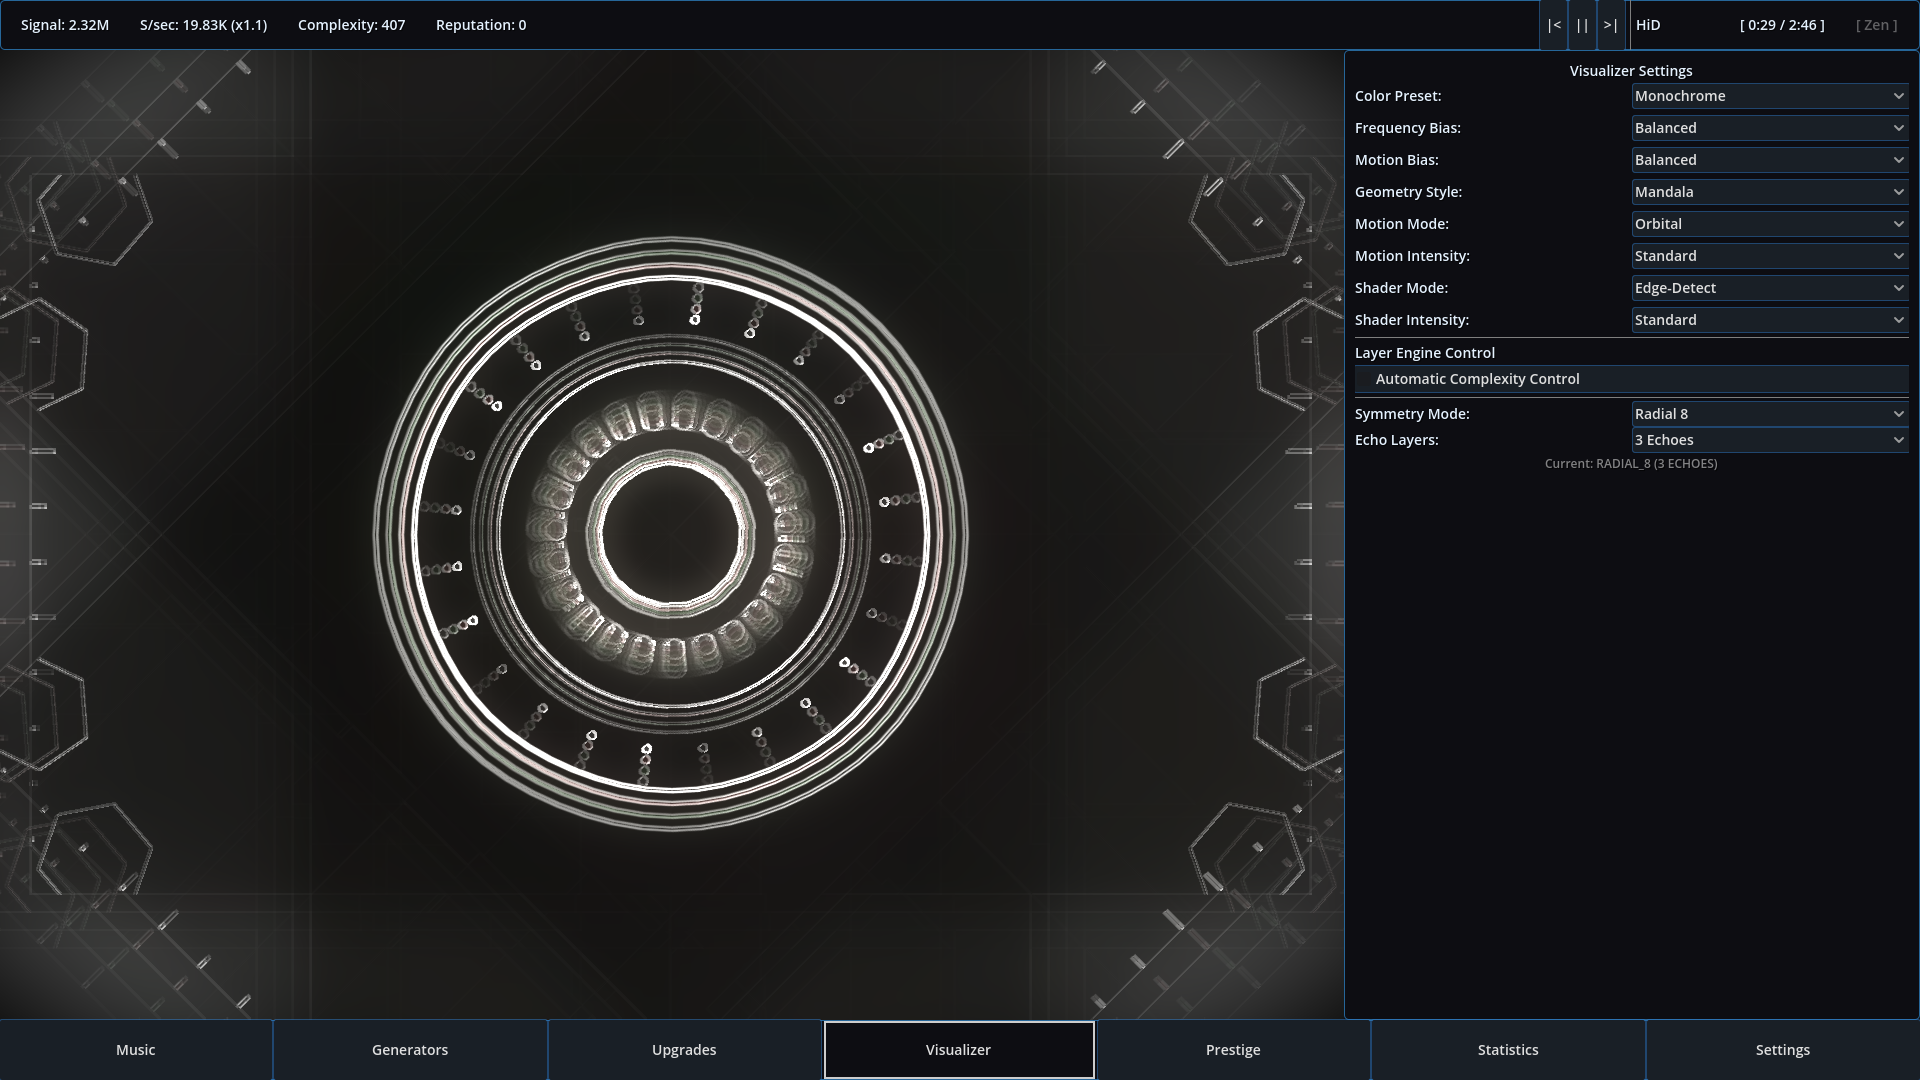Click the Complexity: 407 readout
The image size is (1920, 1080).
tap(351, 25)
